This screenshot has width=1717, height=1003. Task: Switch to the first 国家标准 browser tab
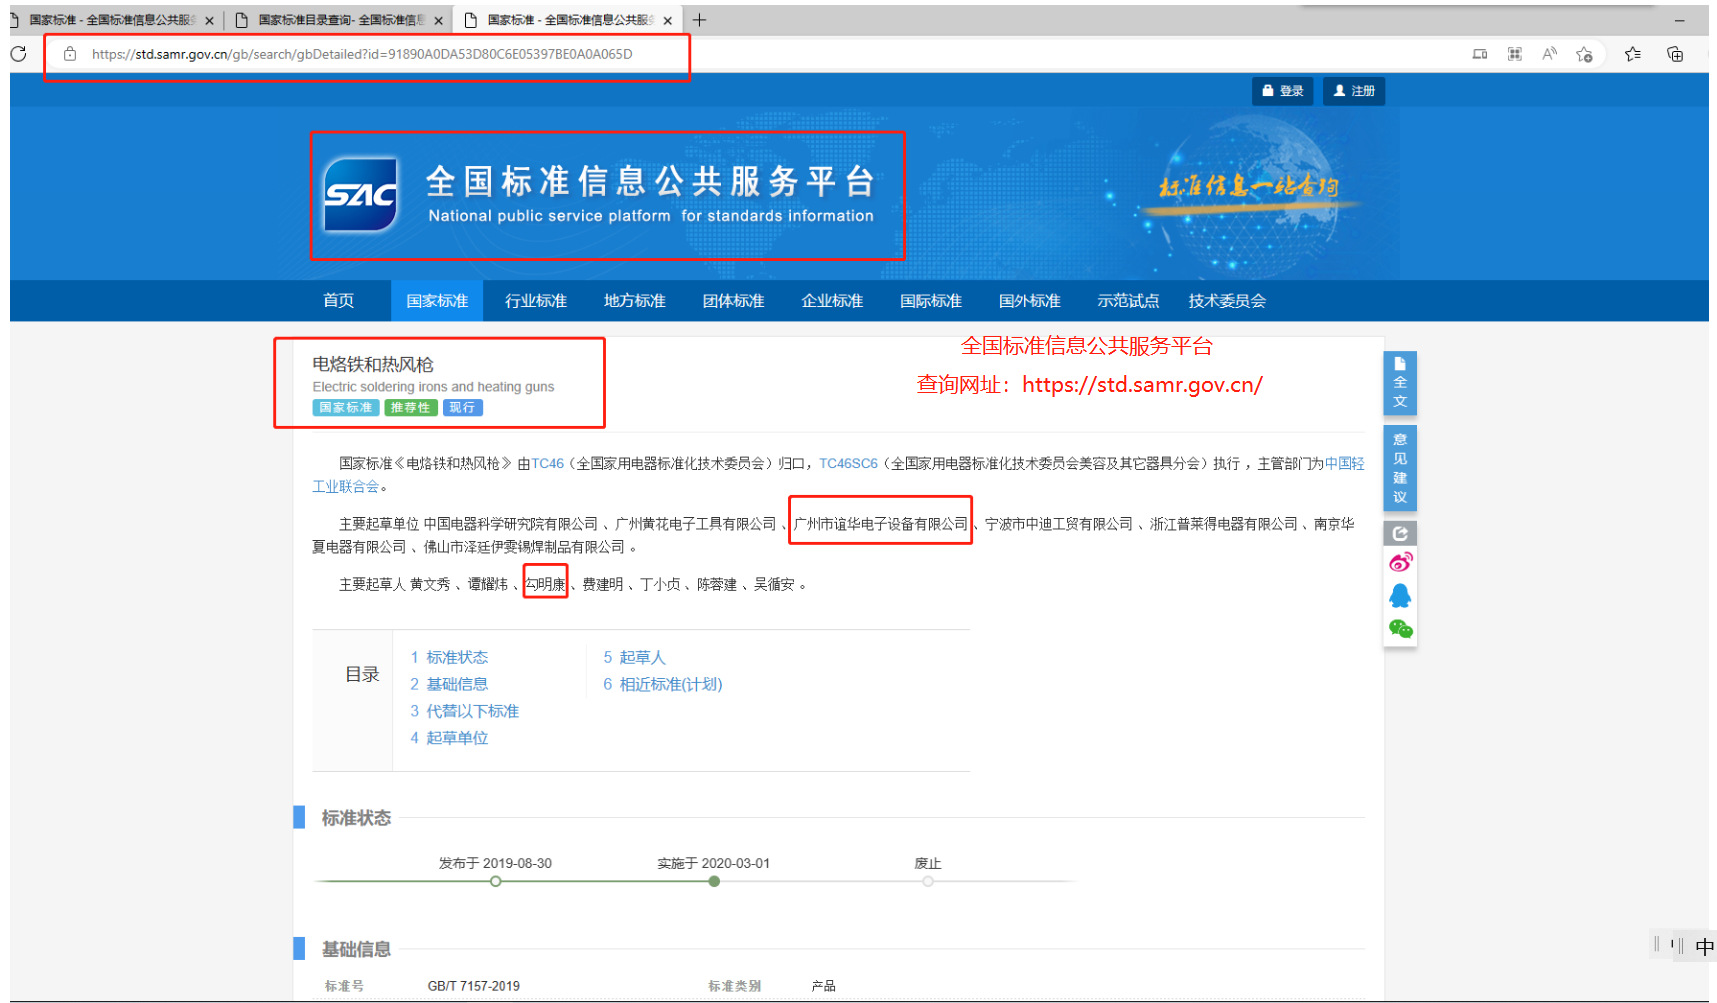click(110, 20)
